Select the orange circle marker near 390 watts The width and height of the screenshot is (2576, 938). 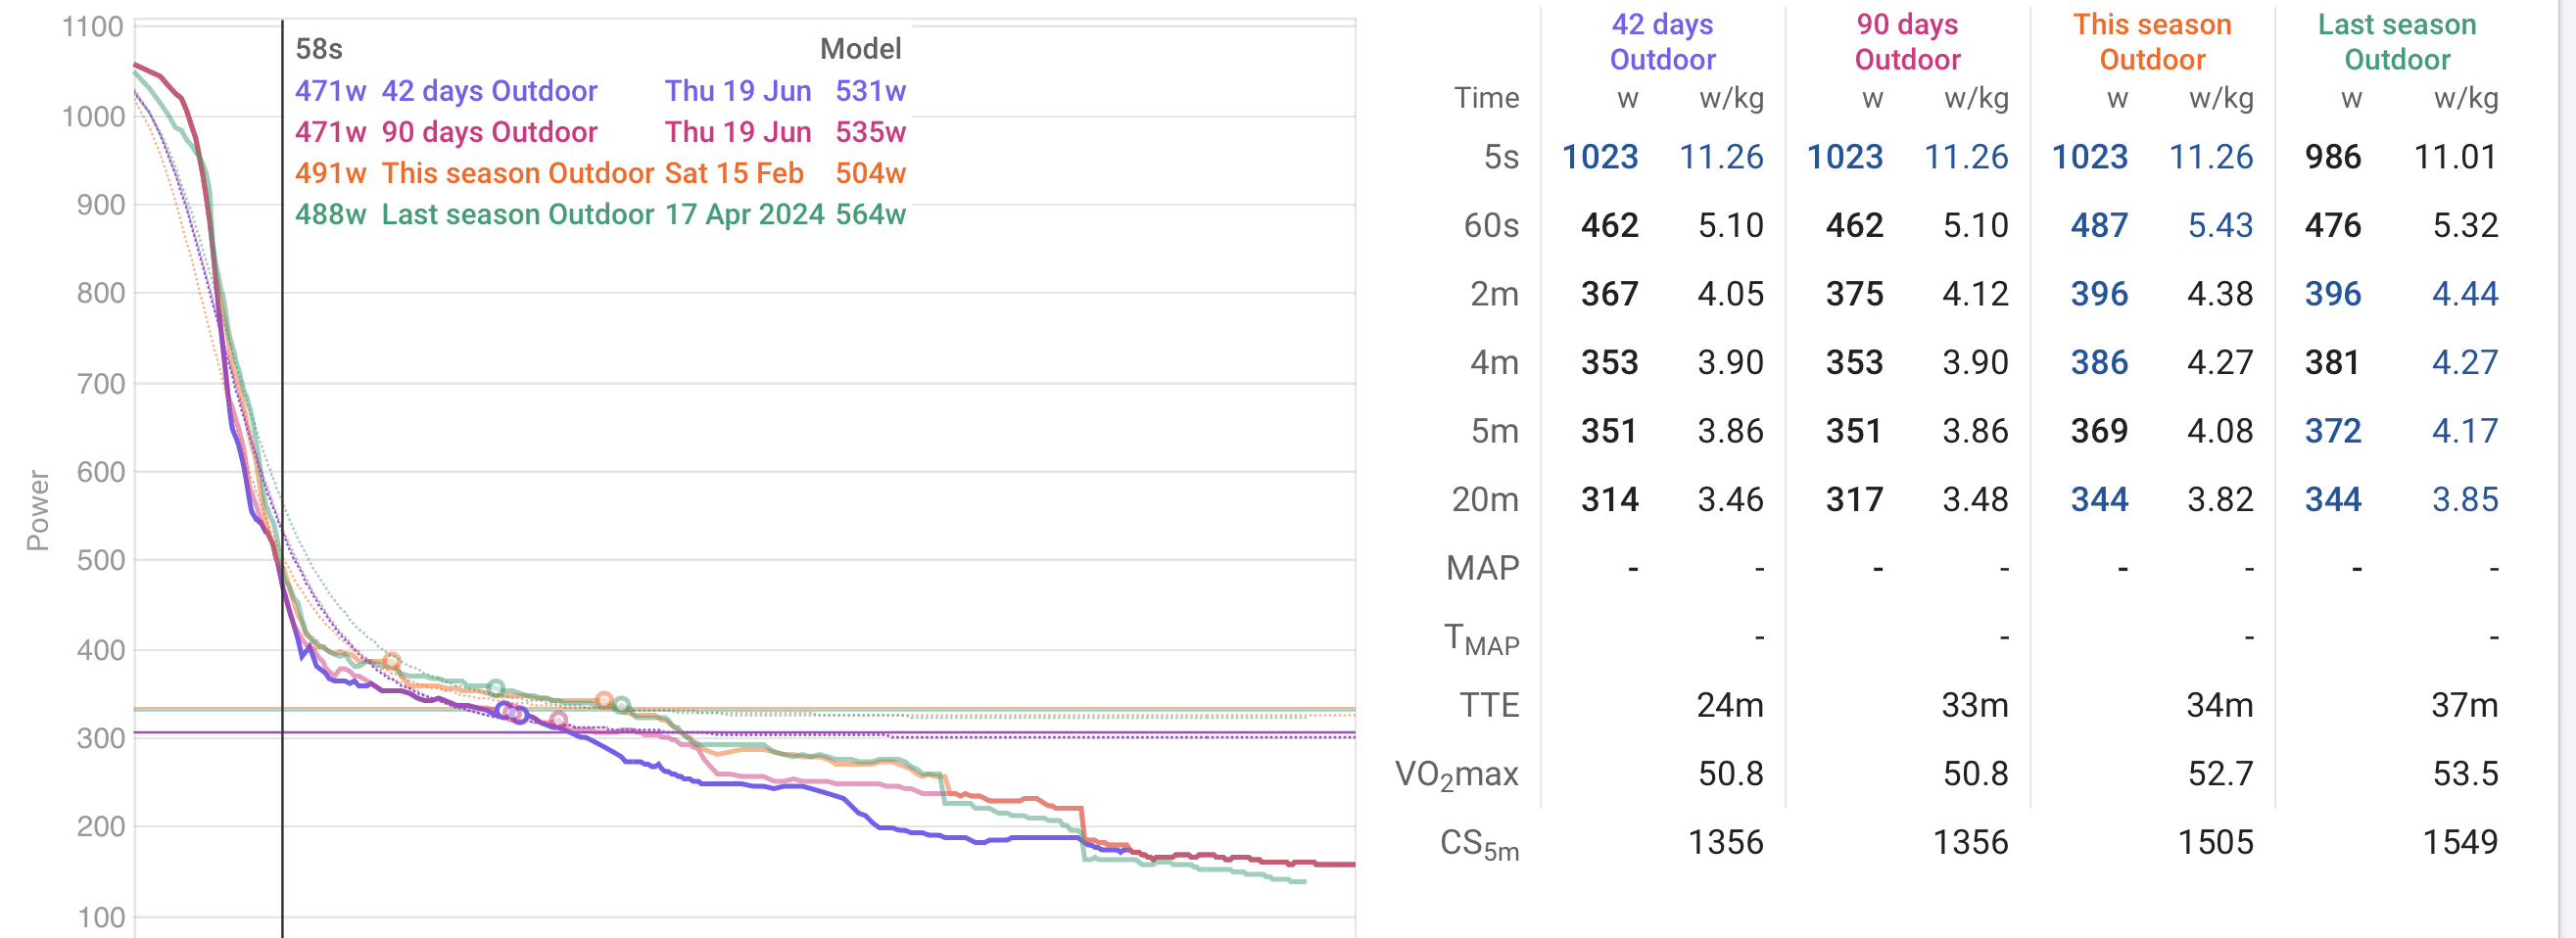click(x=392, y=661)
